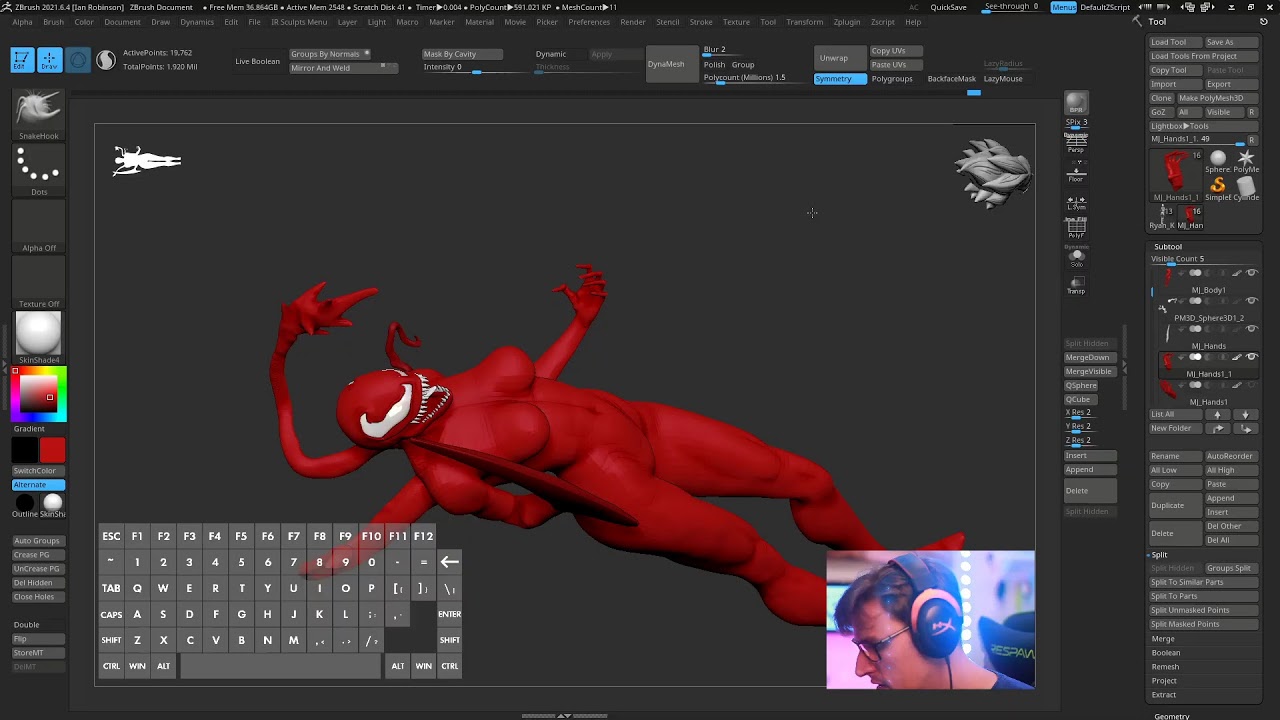Viewport: 1280px width, 720px height.
Task: Select the Ryan_K mannequin tool
Action: click(1163, 215)
